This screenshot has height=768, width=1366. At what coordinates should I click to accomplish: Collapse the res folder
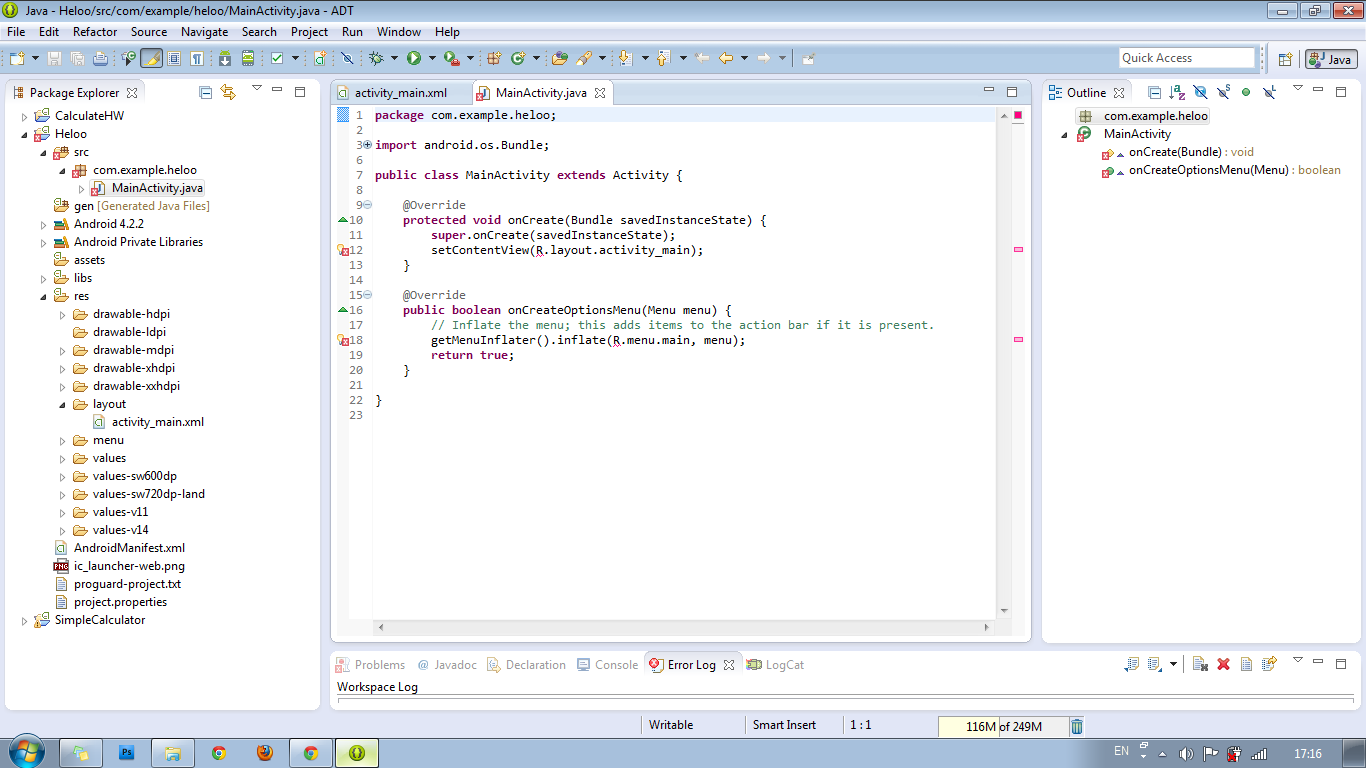pos(44,296)
